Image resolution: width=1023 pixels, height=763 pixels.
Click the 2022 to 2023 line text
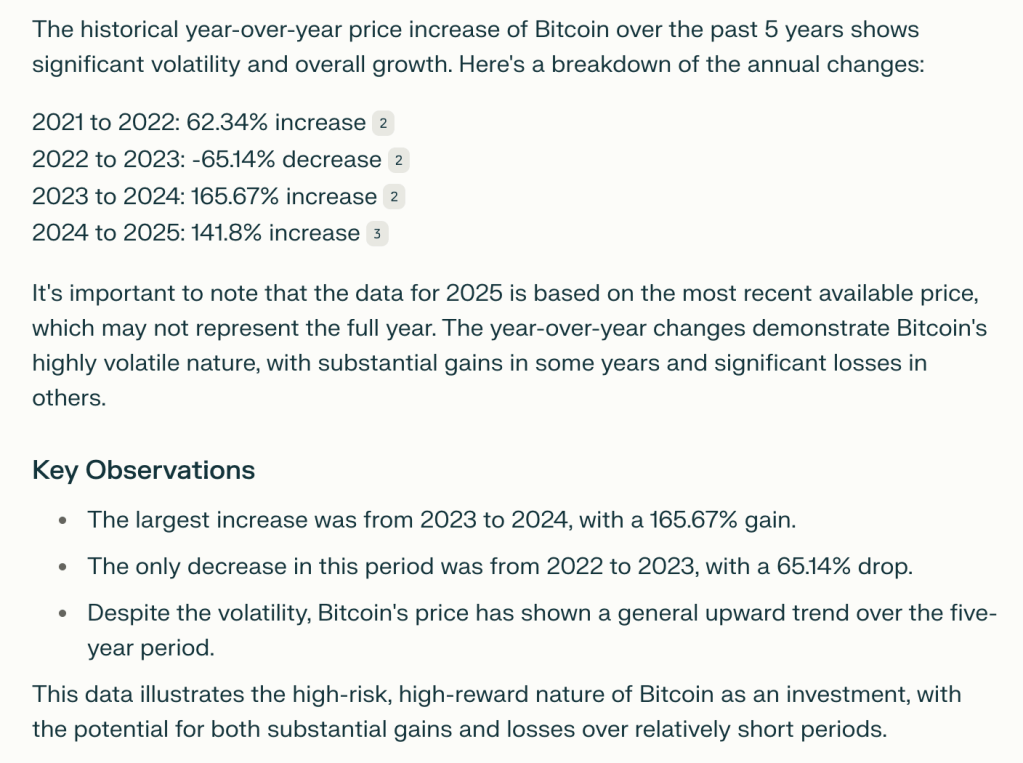tap(206, 160)
